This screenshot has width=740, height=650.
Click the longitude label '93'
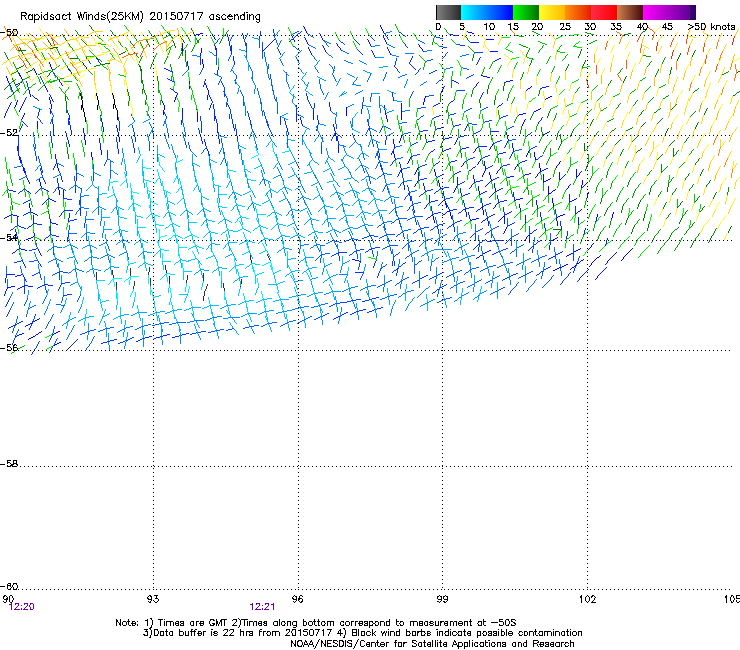[x=153, y=599]
